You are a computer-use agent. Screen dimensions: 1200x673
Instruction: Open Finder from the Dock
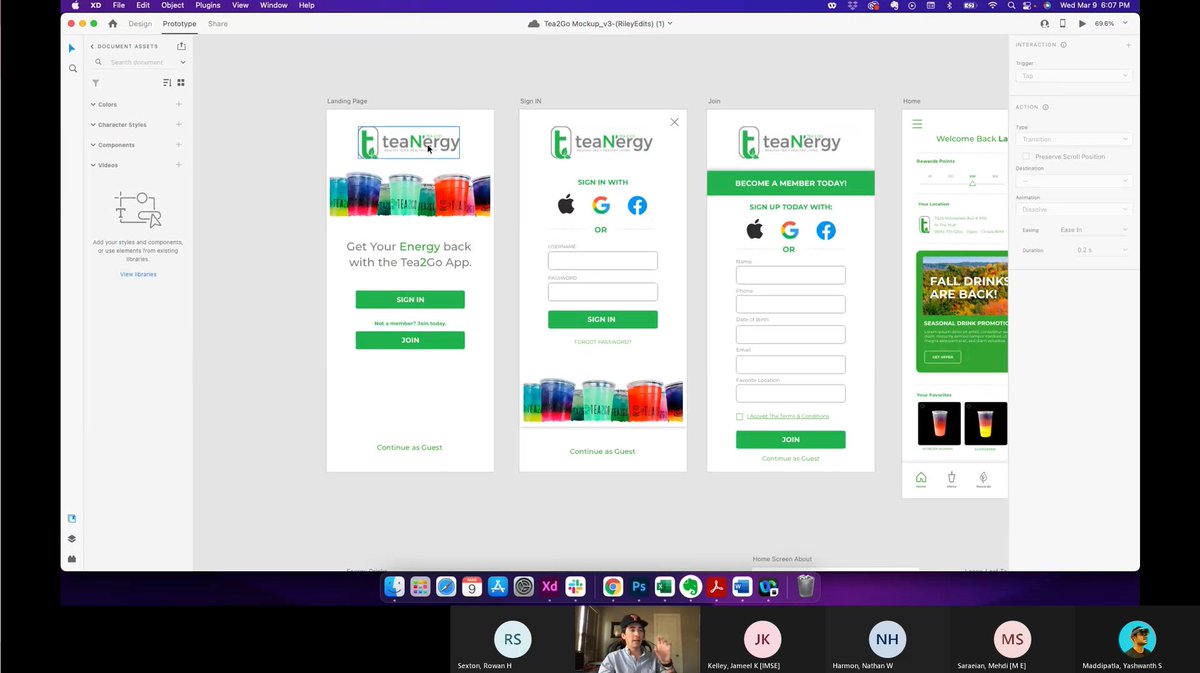(394, 587)
